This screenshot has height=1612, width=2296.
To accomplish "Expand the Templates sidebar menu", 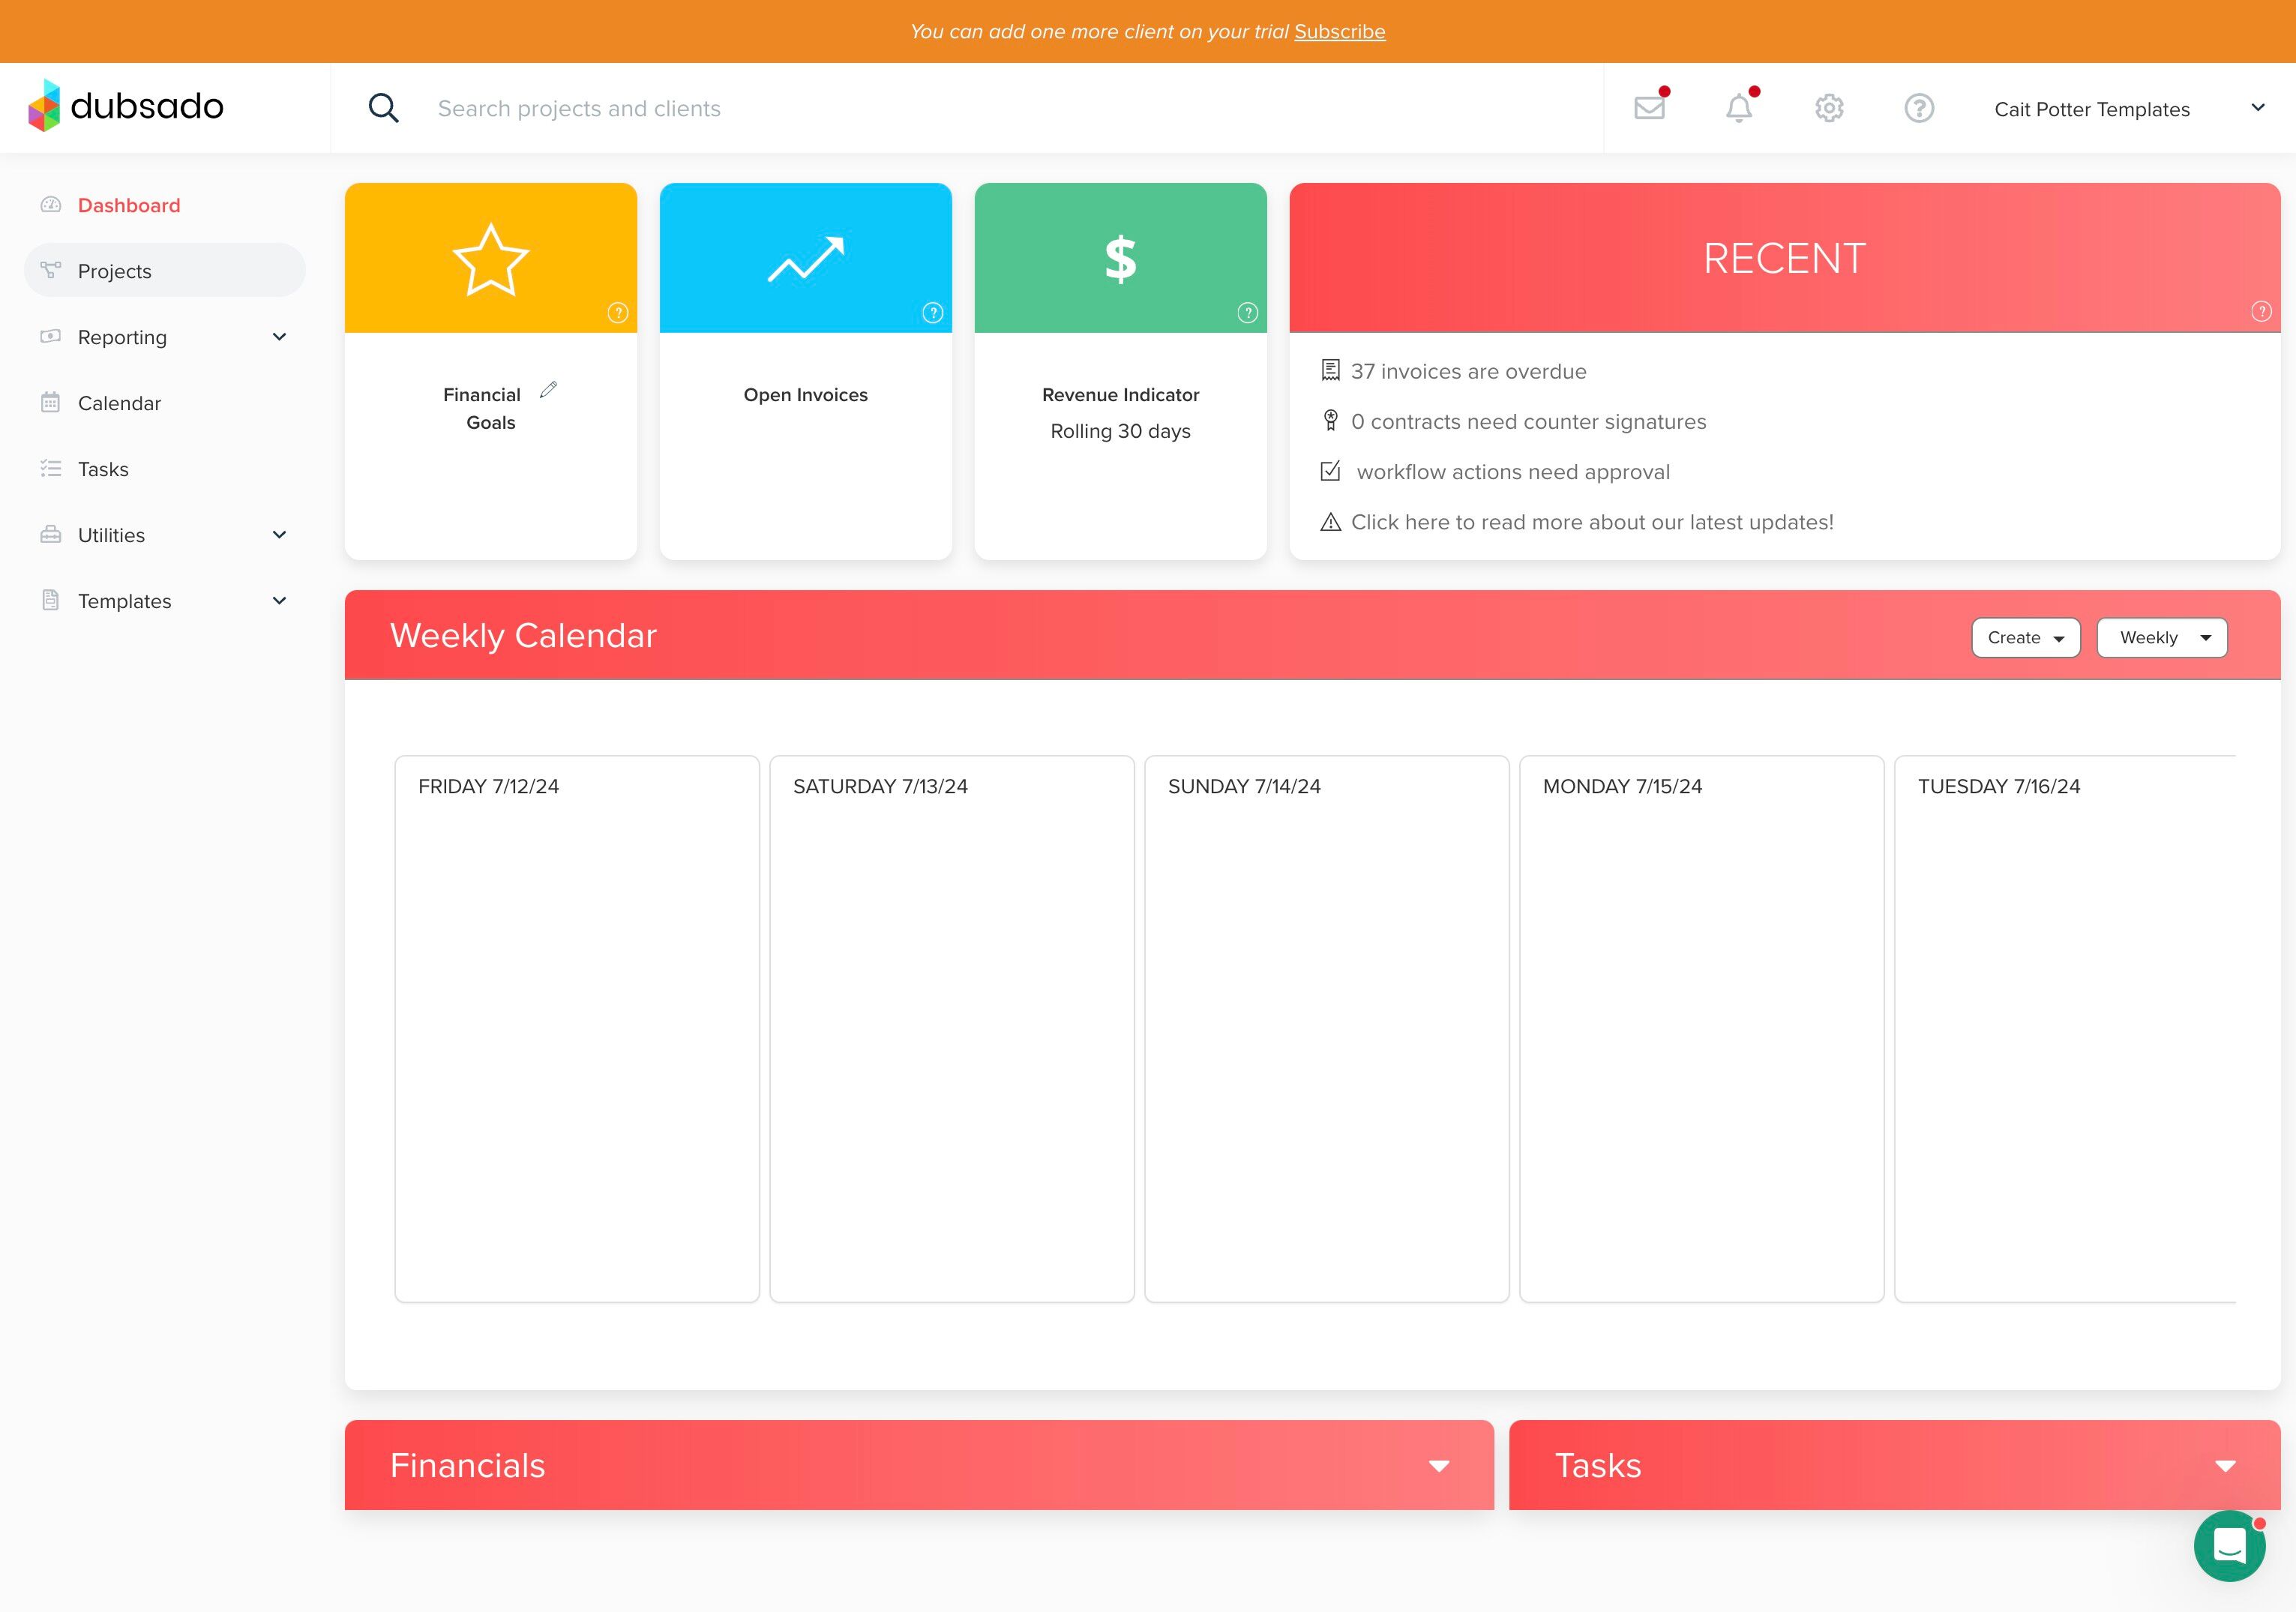I will [x=279, y=601].
